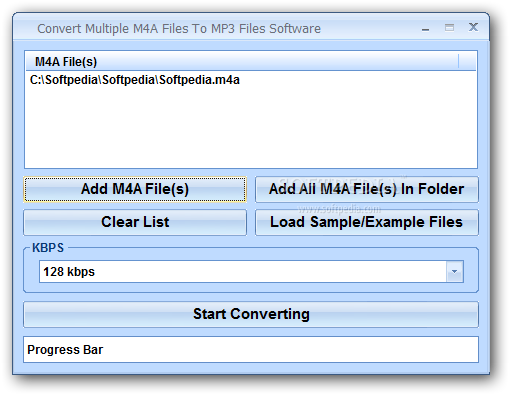Start Converting the listed files
The width and height of the screenshot is (510, 395).
click(x=251, y=314)
